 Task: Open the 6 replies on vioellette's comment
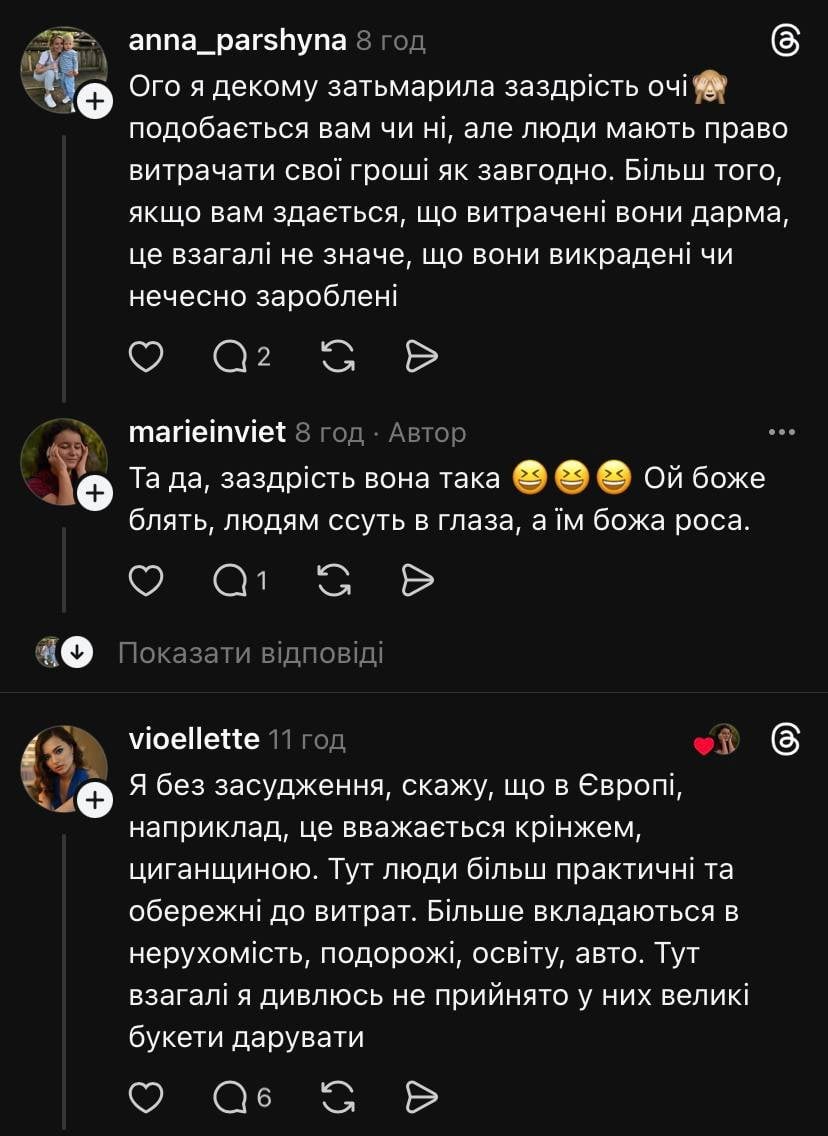pyautogui.click(x=242, y=1097)
